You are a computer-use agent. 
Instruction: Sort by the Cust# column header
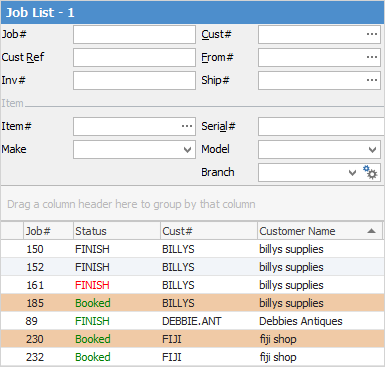click(209, 231)
